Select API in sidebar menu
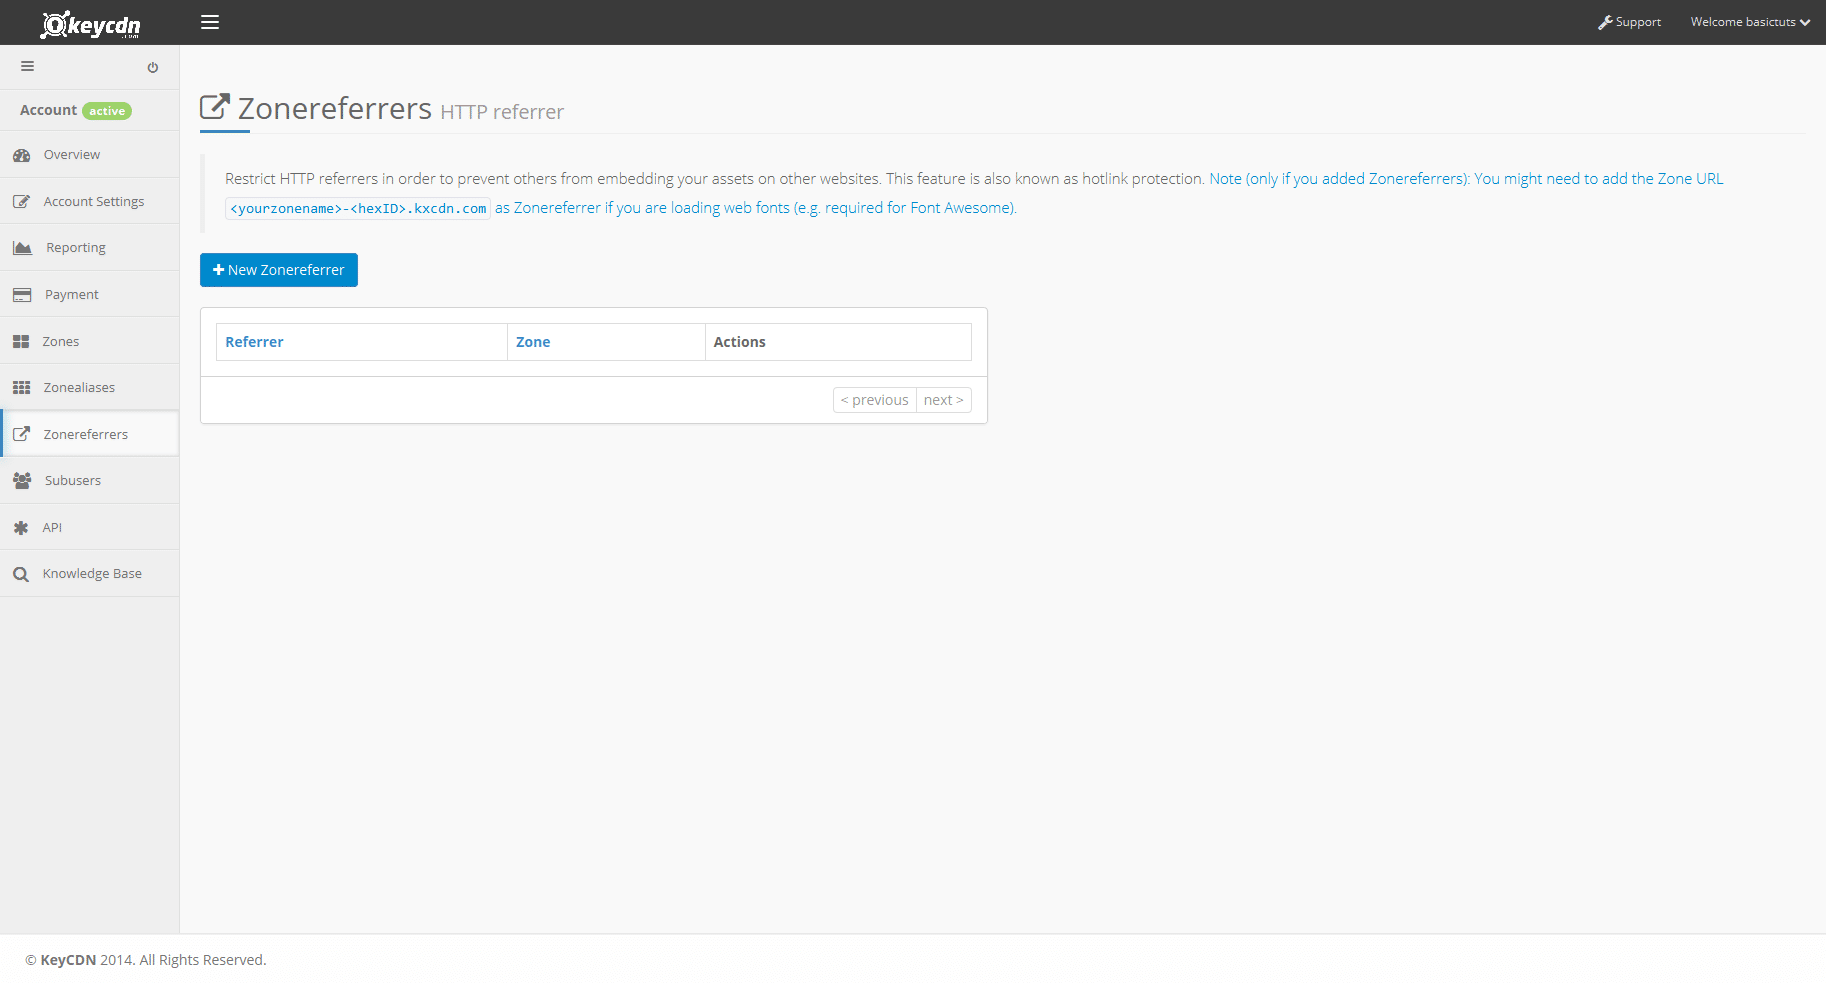This screenshot has width=1826, height=983. (x=52, y=528)
